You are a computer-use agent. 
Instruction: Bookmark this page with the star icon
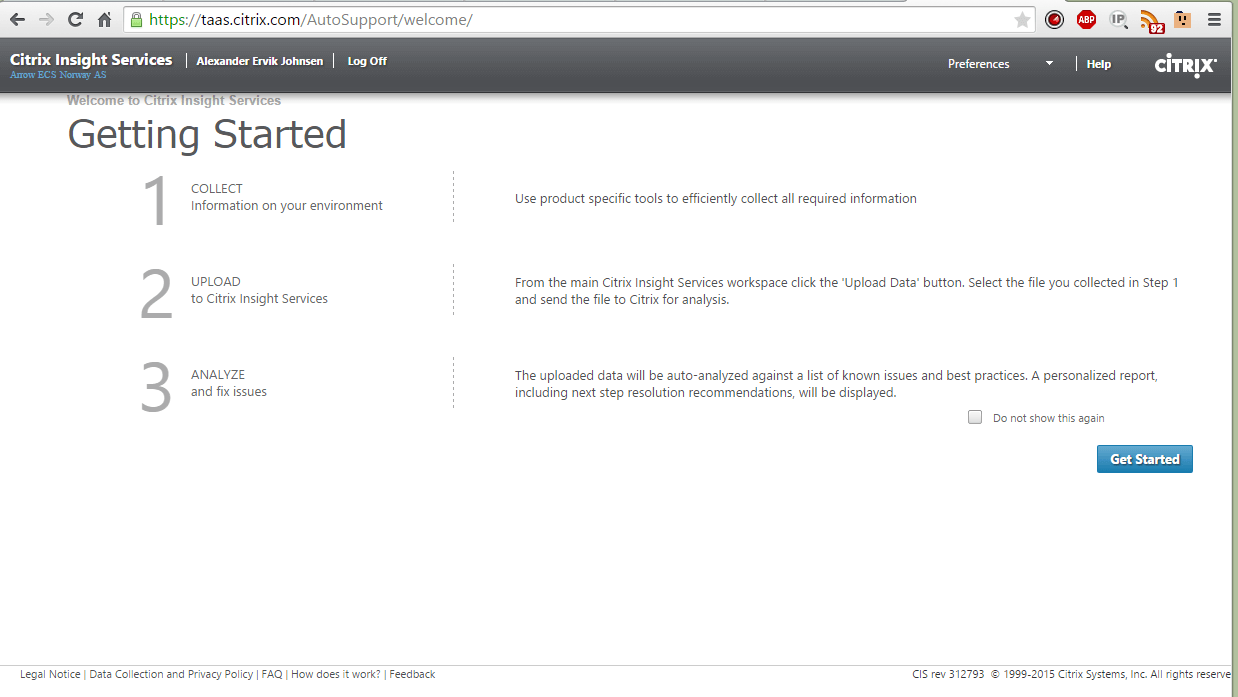point(1022,20)
